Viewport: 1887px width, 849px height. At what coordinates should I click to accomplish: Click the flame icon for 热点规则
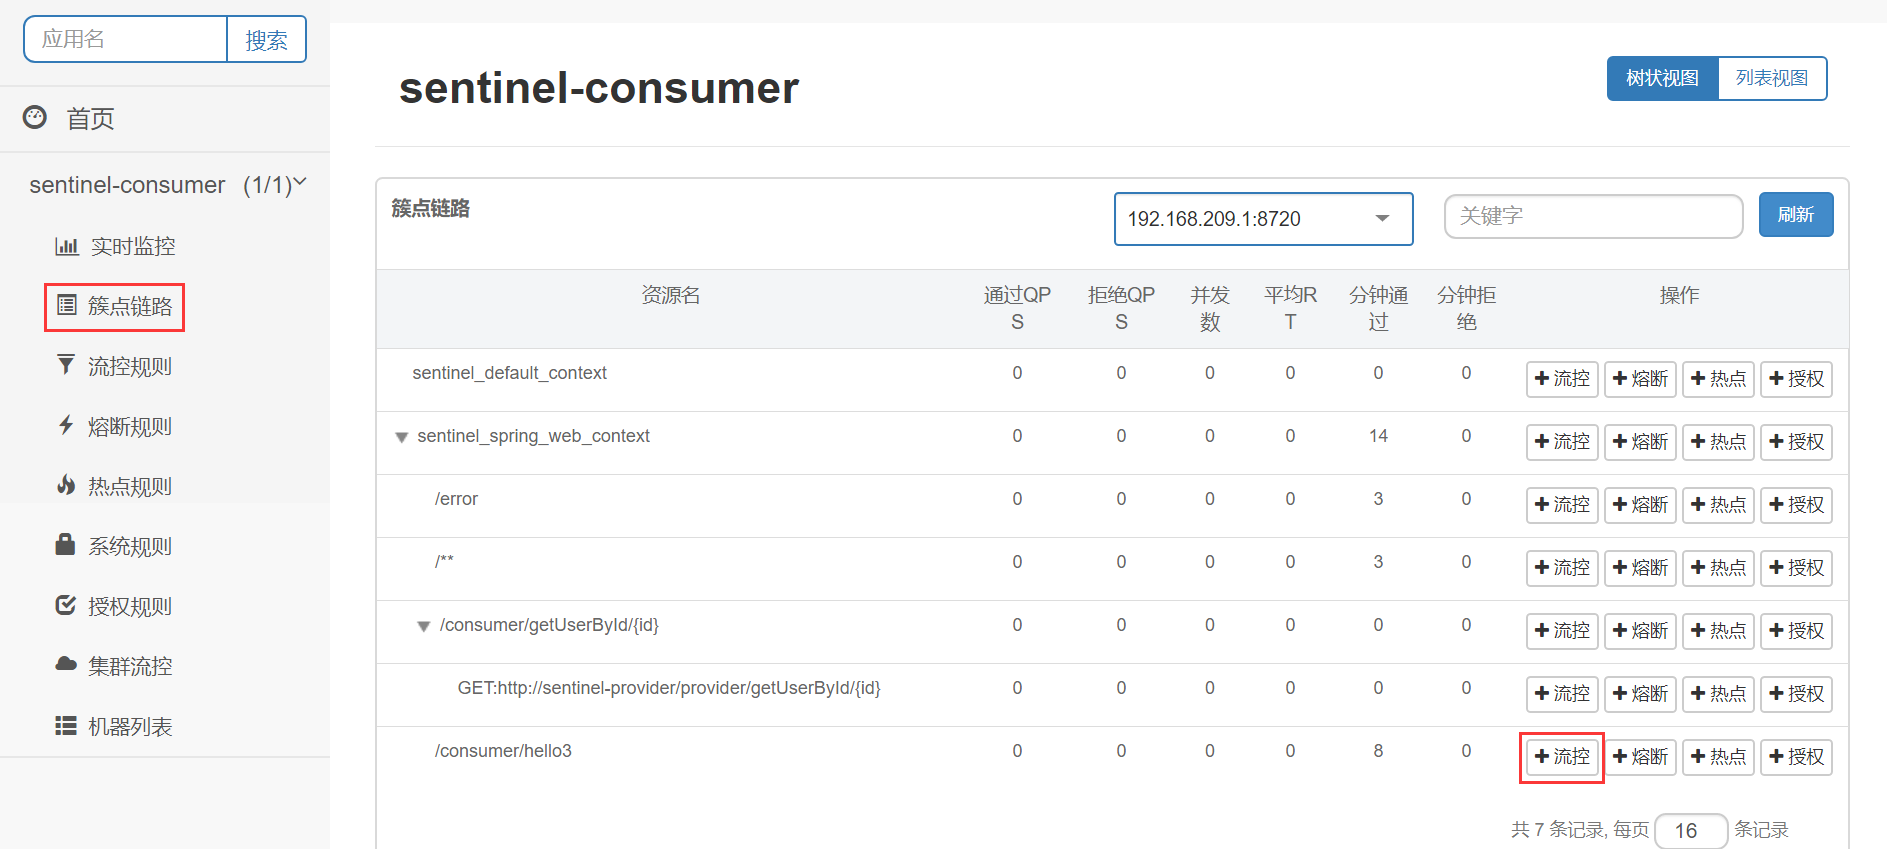[x=66, y=485]
